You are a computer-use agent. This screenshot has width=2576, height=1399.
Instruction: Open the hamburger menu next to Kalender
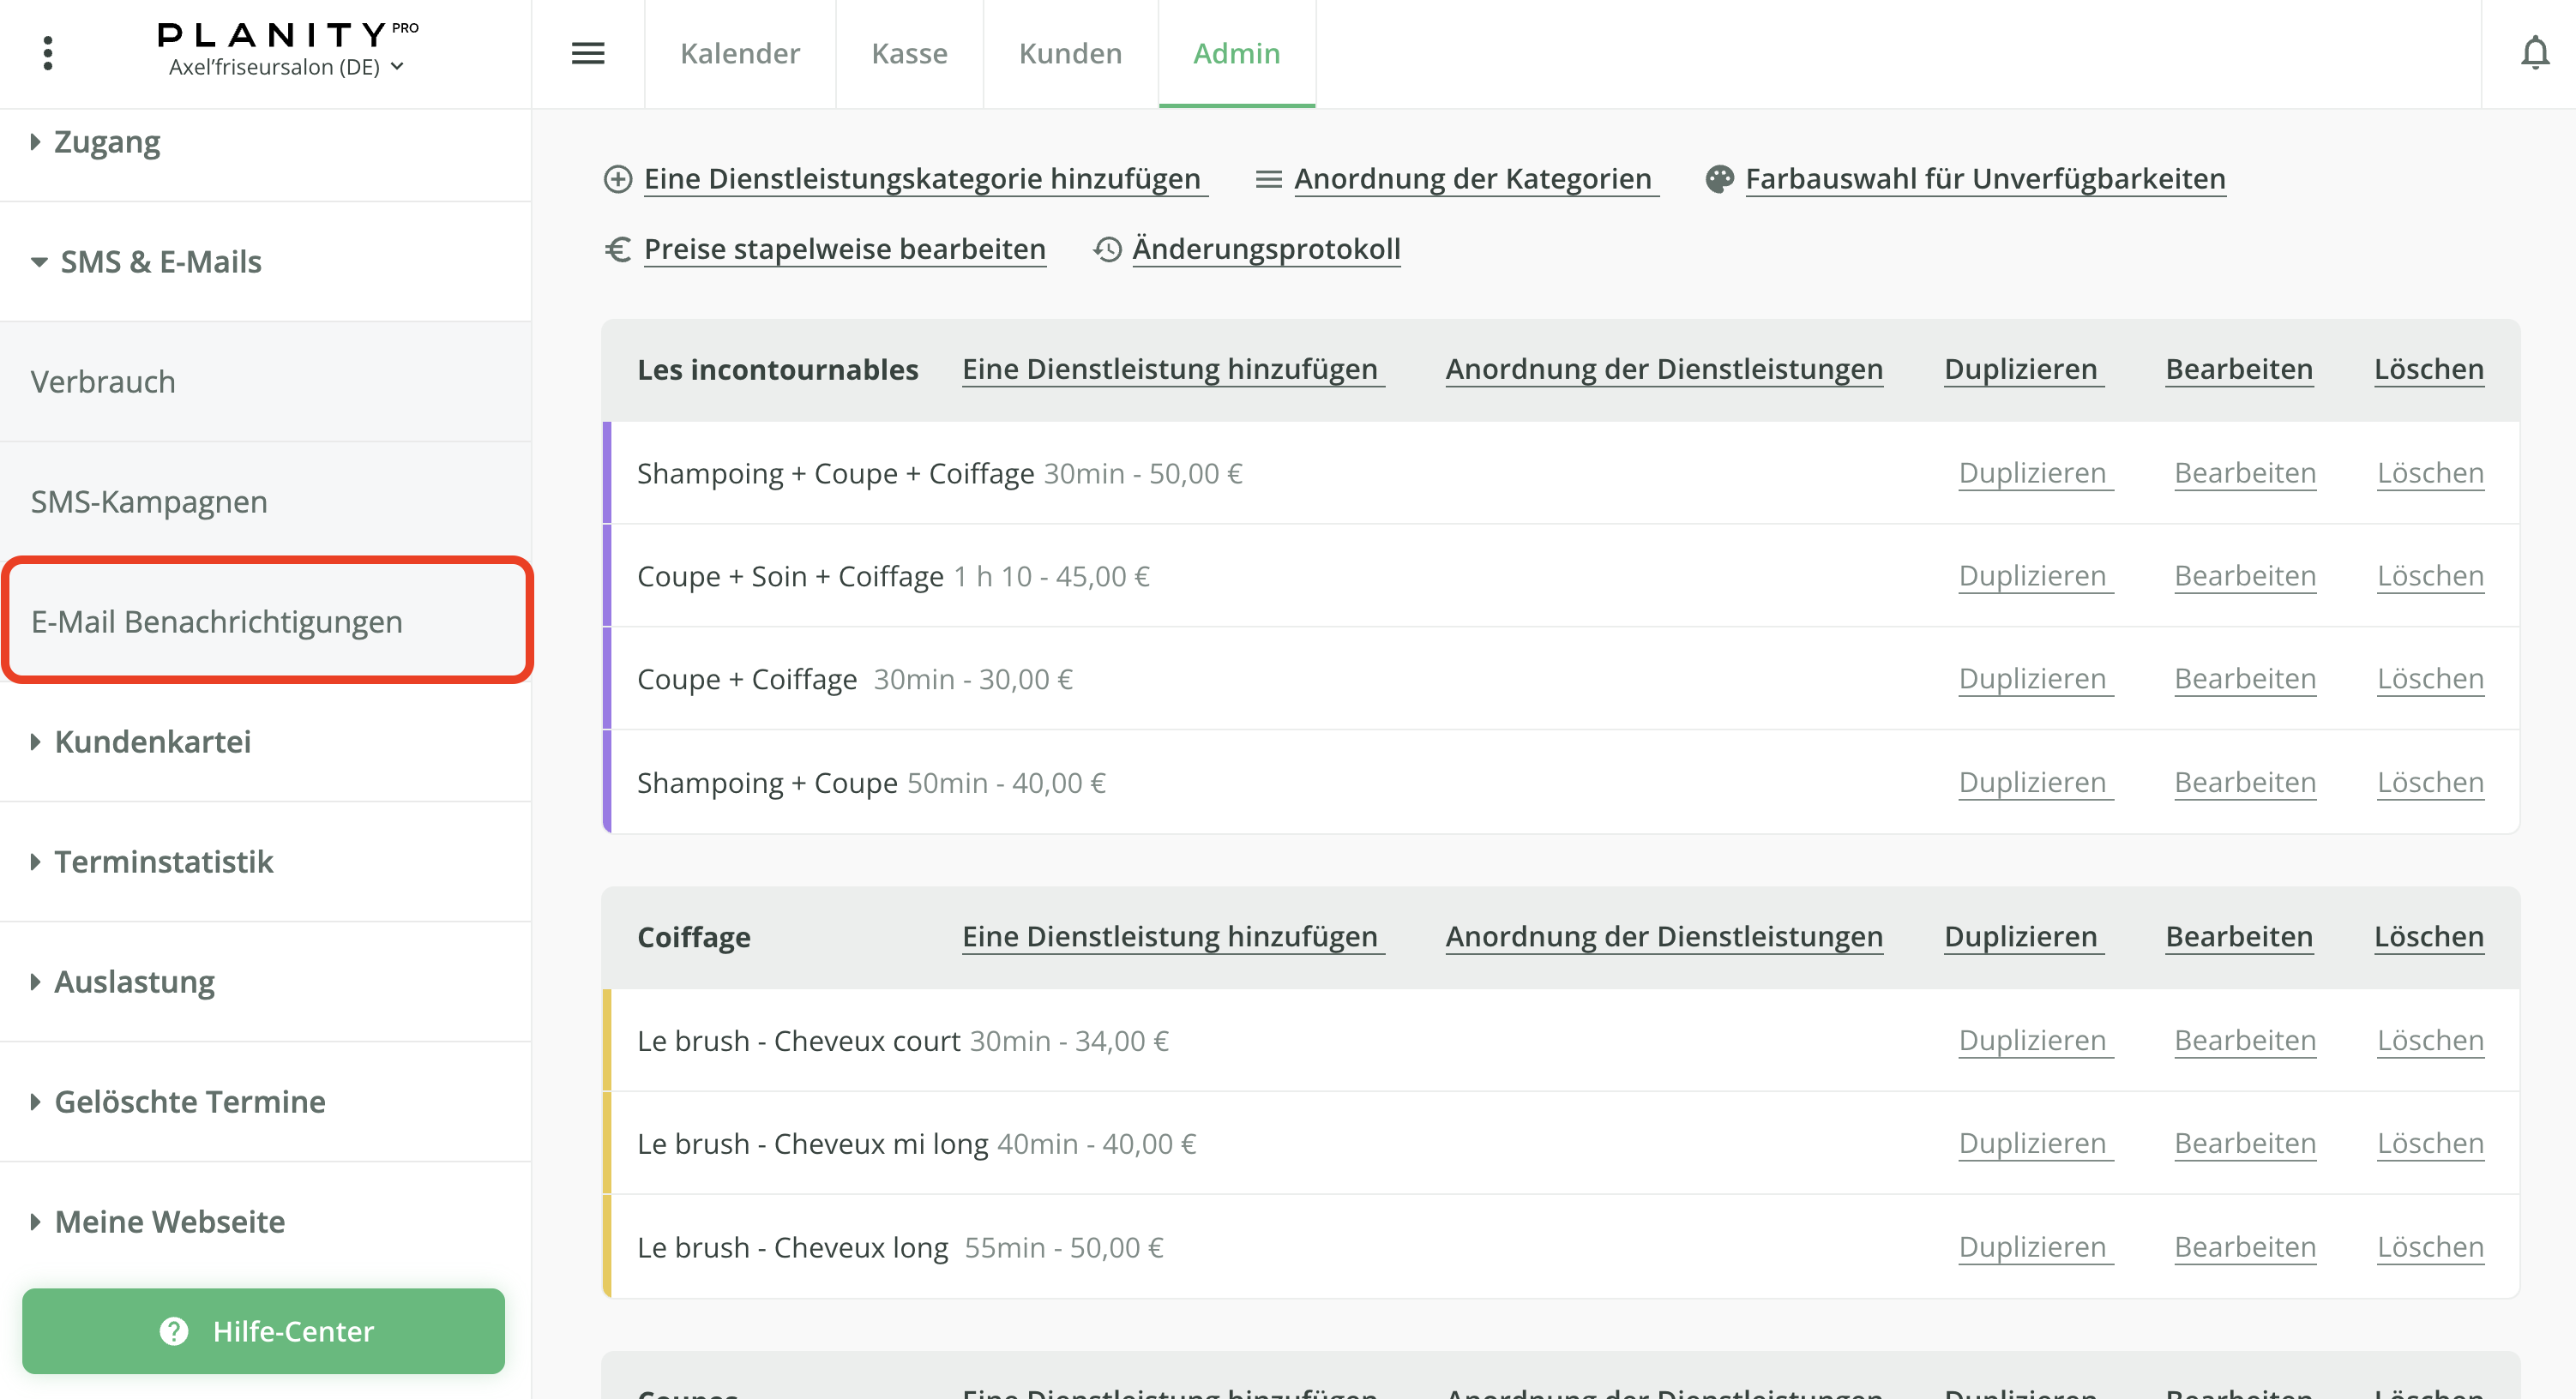pyautogui.click(x=589, y=53)
